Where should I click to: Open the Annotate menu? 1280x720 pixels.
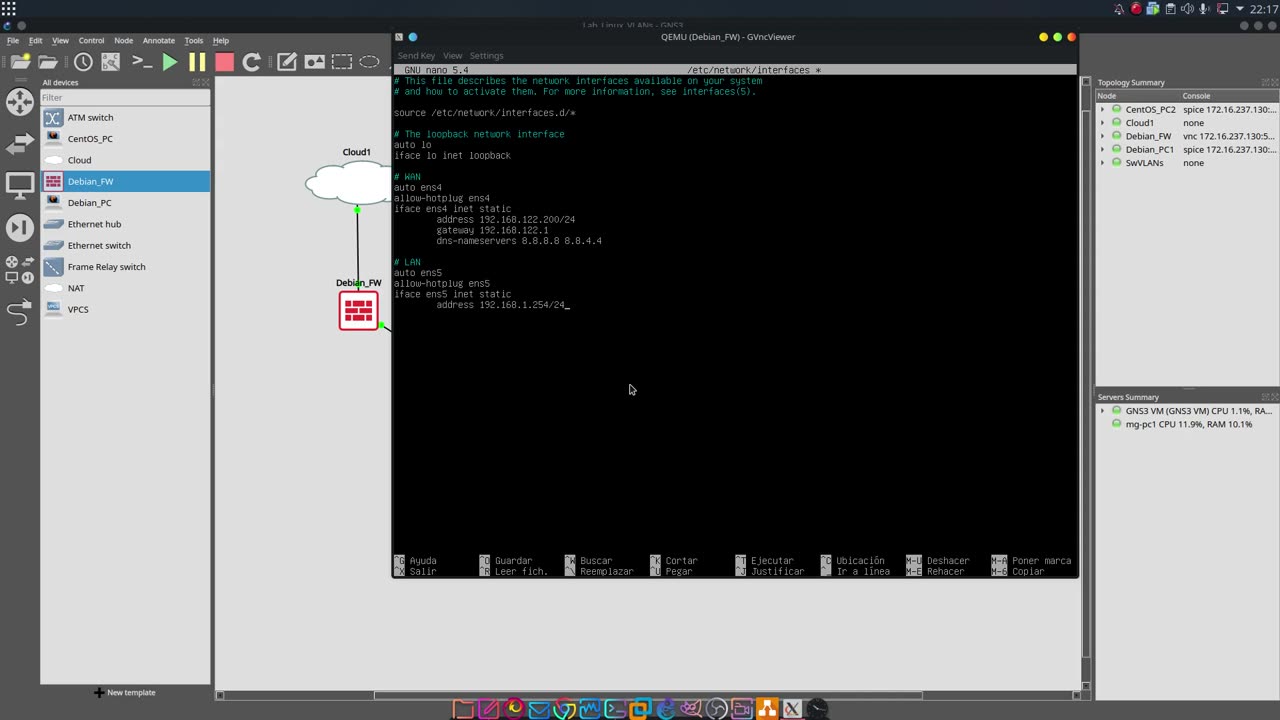coord(158,41)
